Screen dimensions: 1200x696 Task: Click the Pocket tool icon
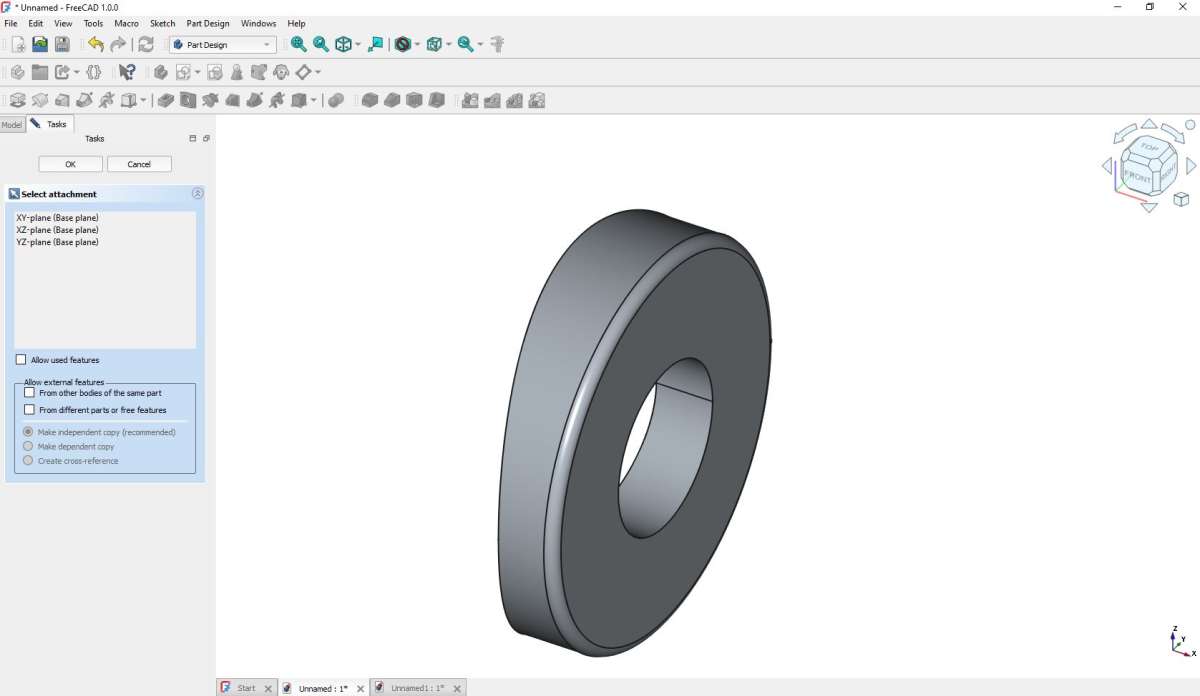[x=166, y=100]
